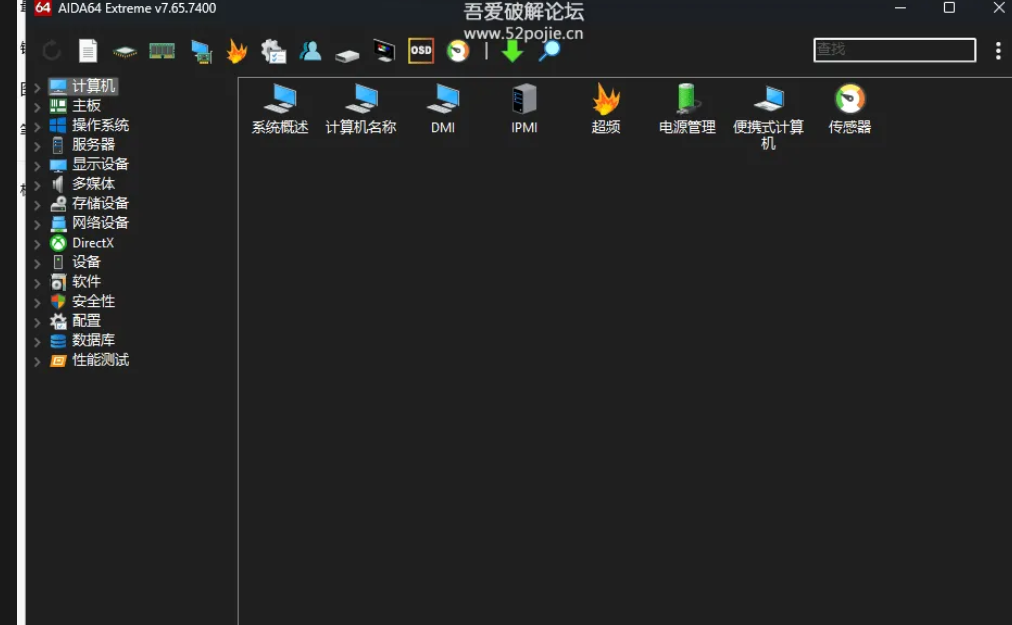Select 配置 in the sidebar tree

click(x=86, y=321)
